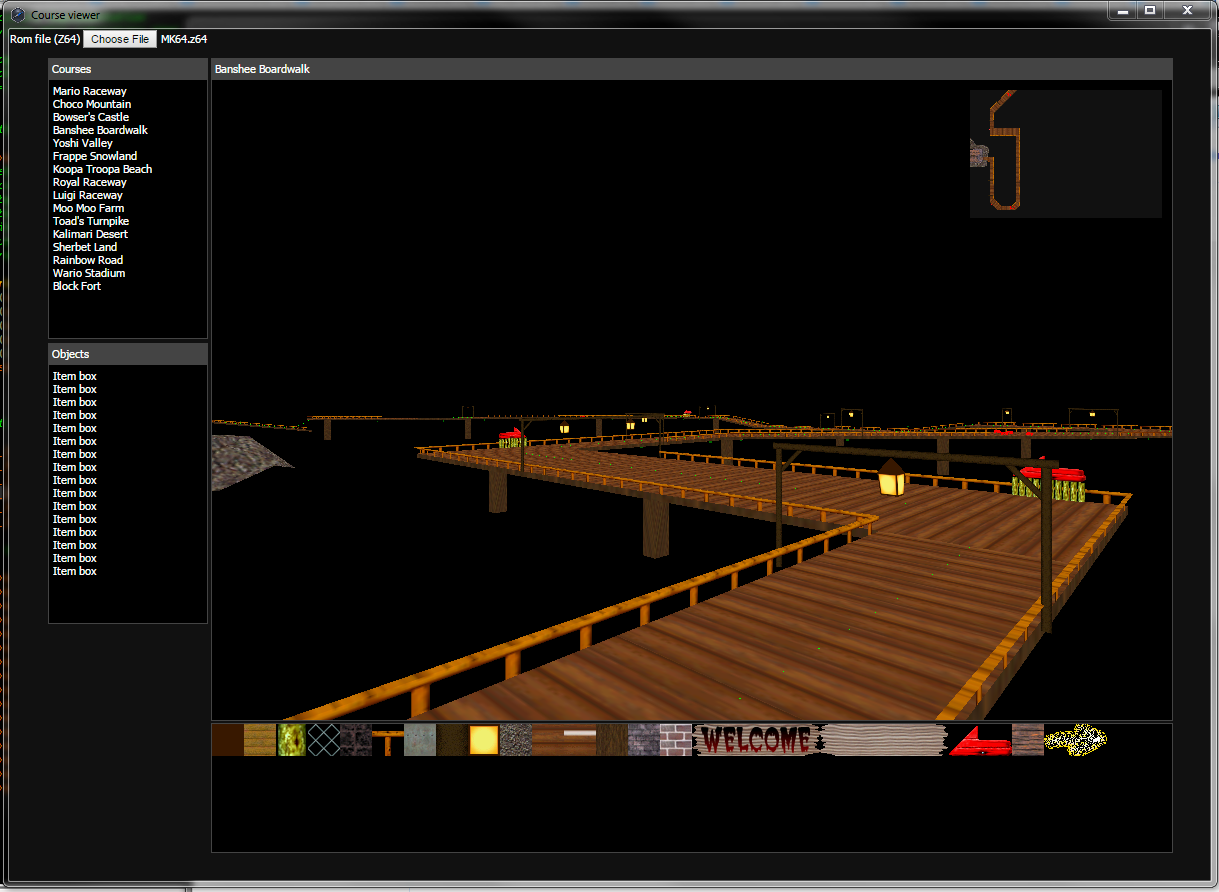Open the Mario Raceway course

(x=90, y=91)
